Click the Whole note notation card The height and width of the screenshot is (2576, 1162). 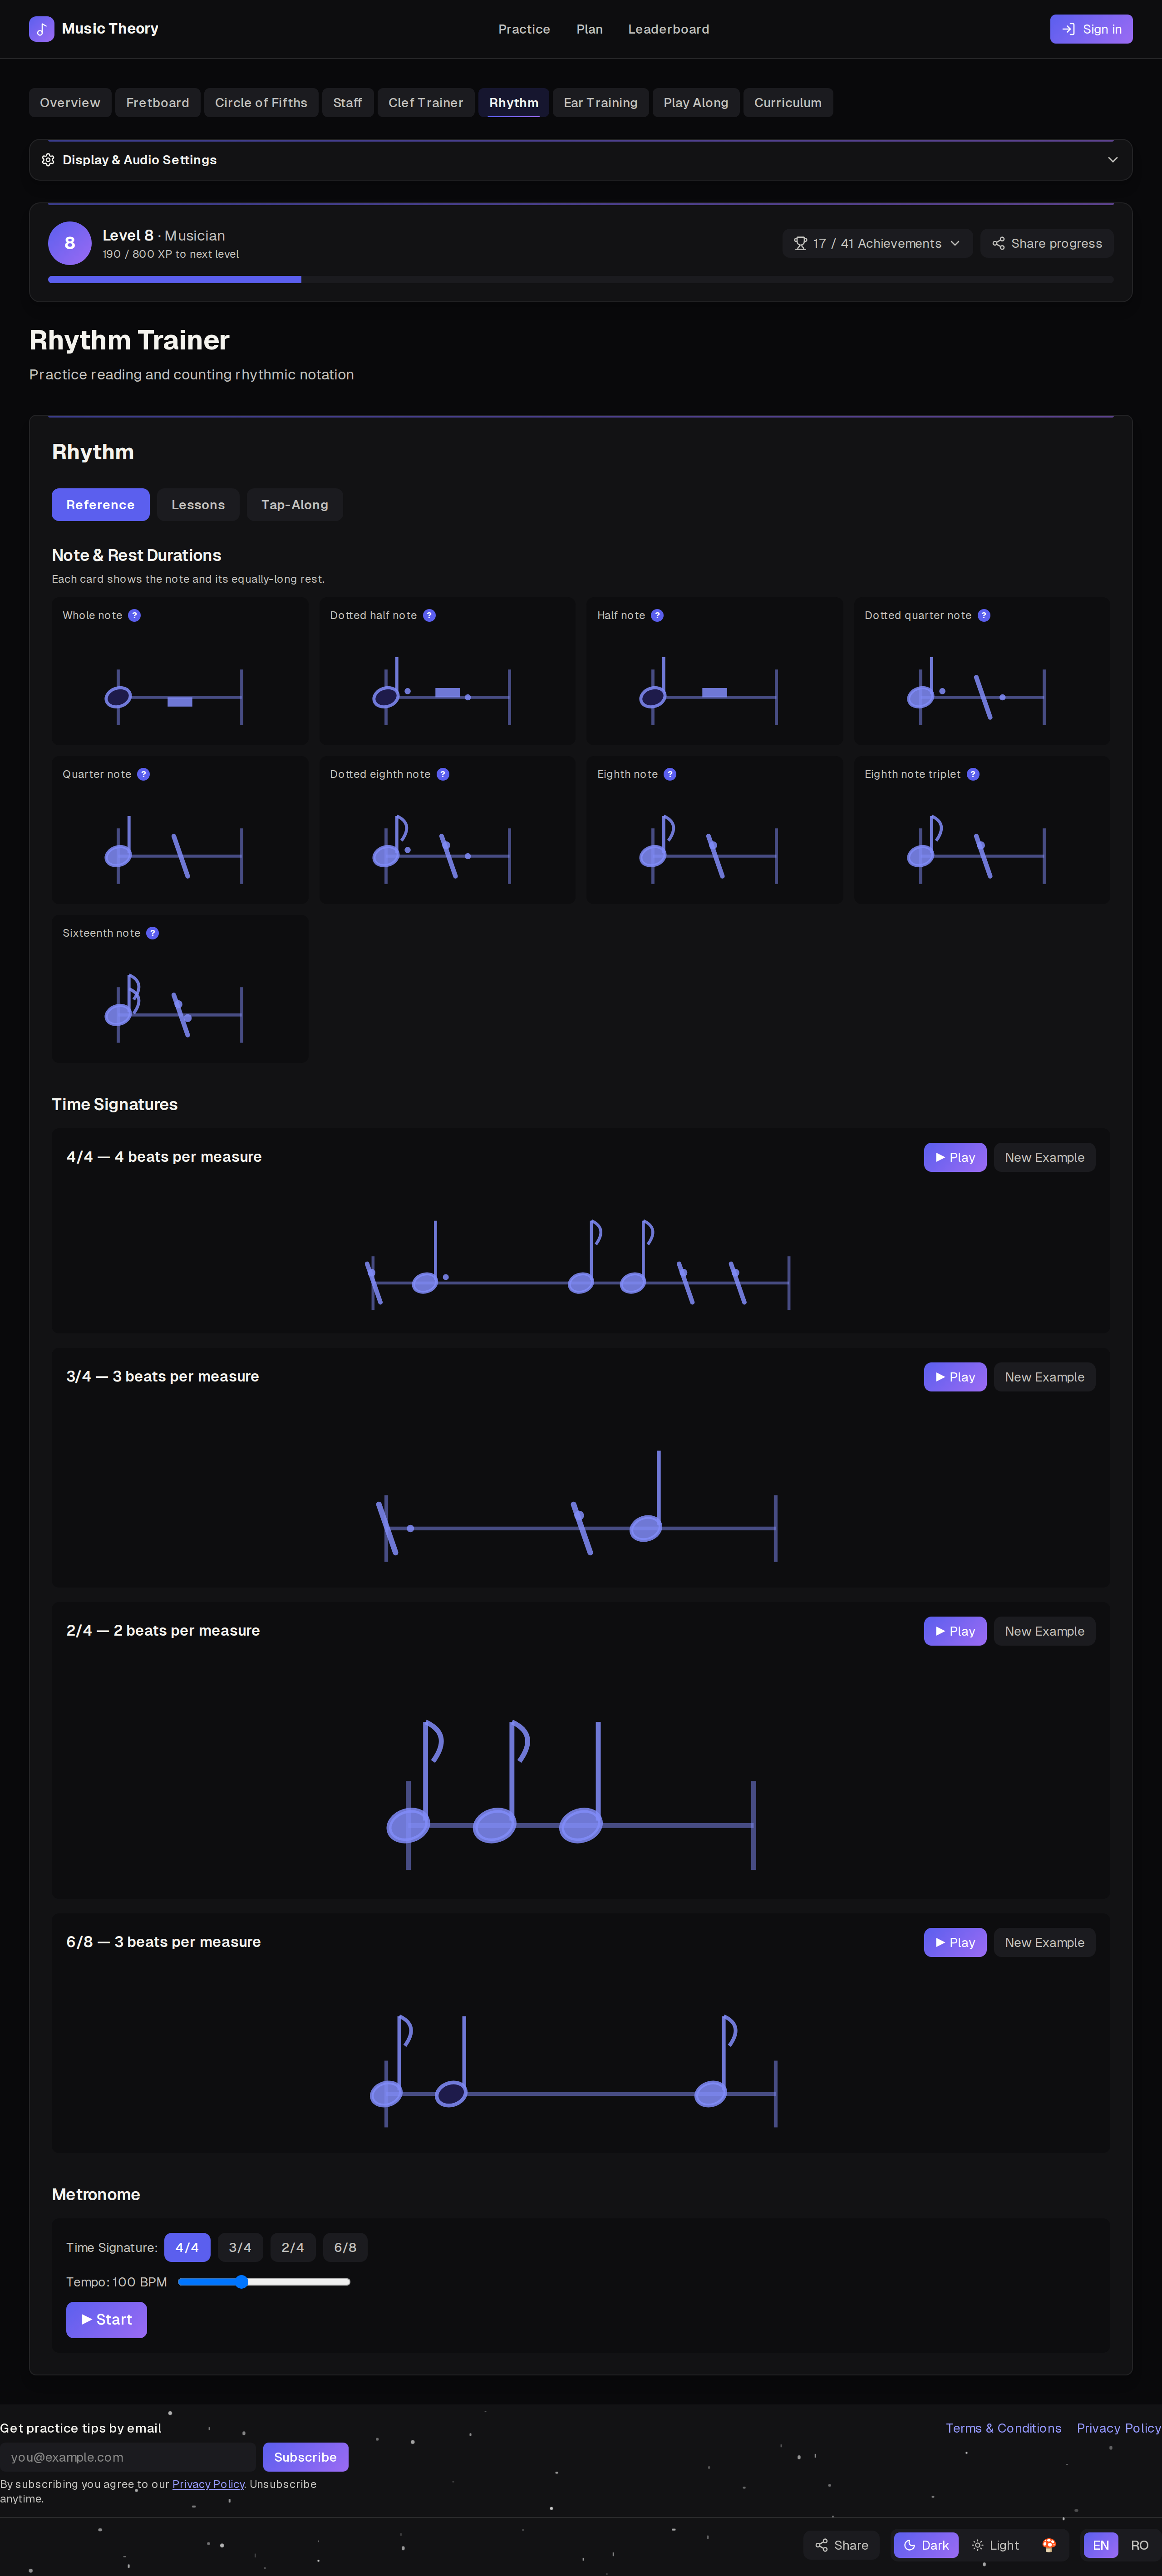180,671
